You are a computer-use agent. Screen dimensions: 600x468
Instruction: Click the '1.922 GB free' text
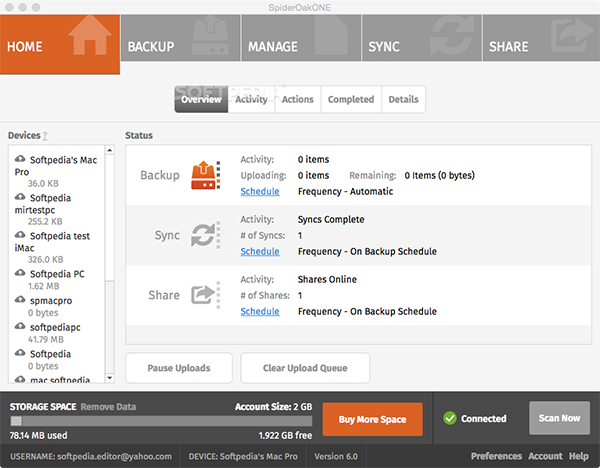(x=285, y=435)
